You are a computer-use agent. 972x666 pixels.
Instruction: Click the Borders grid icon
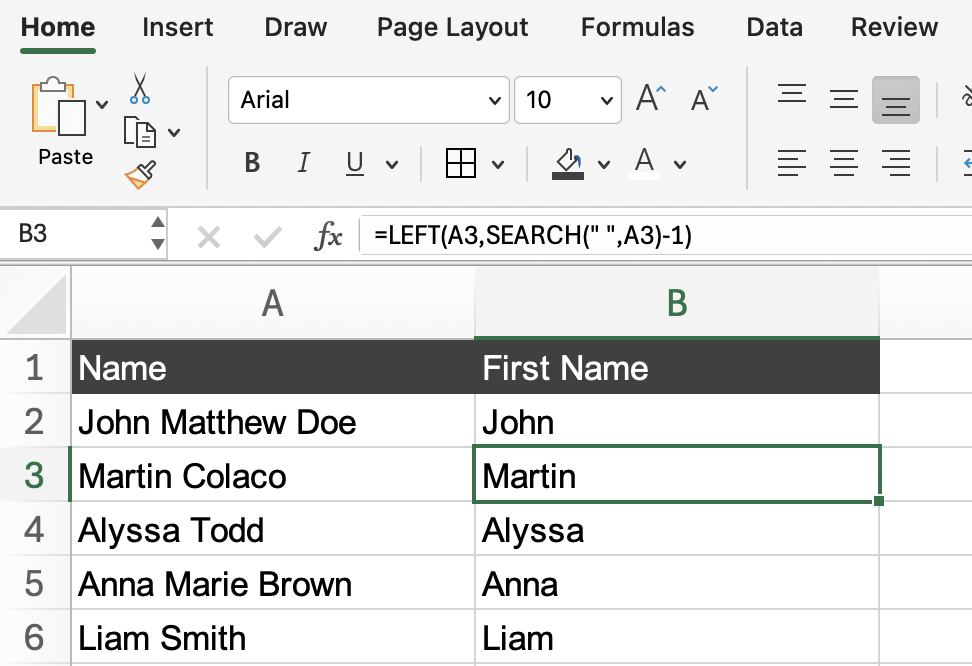pyautogui.click(x=460, y=163)
